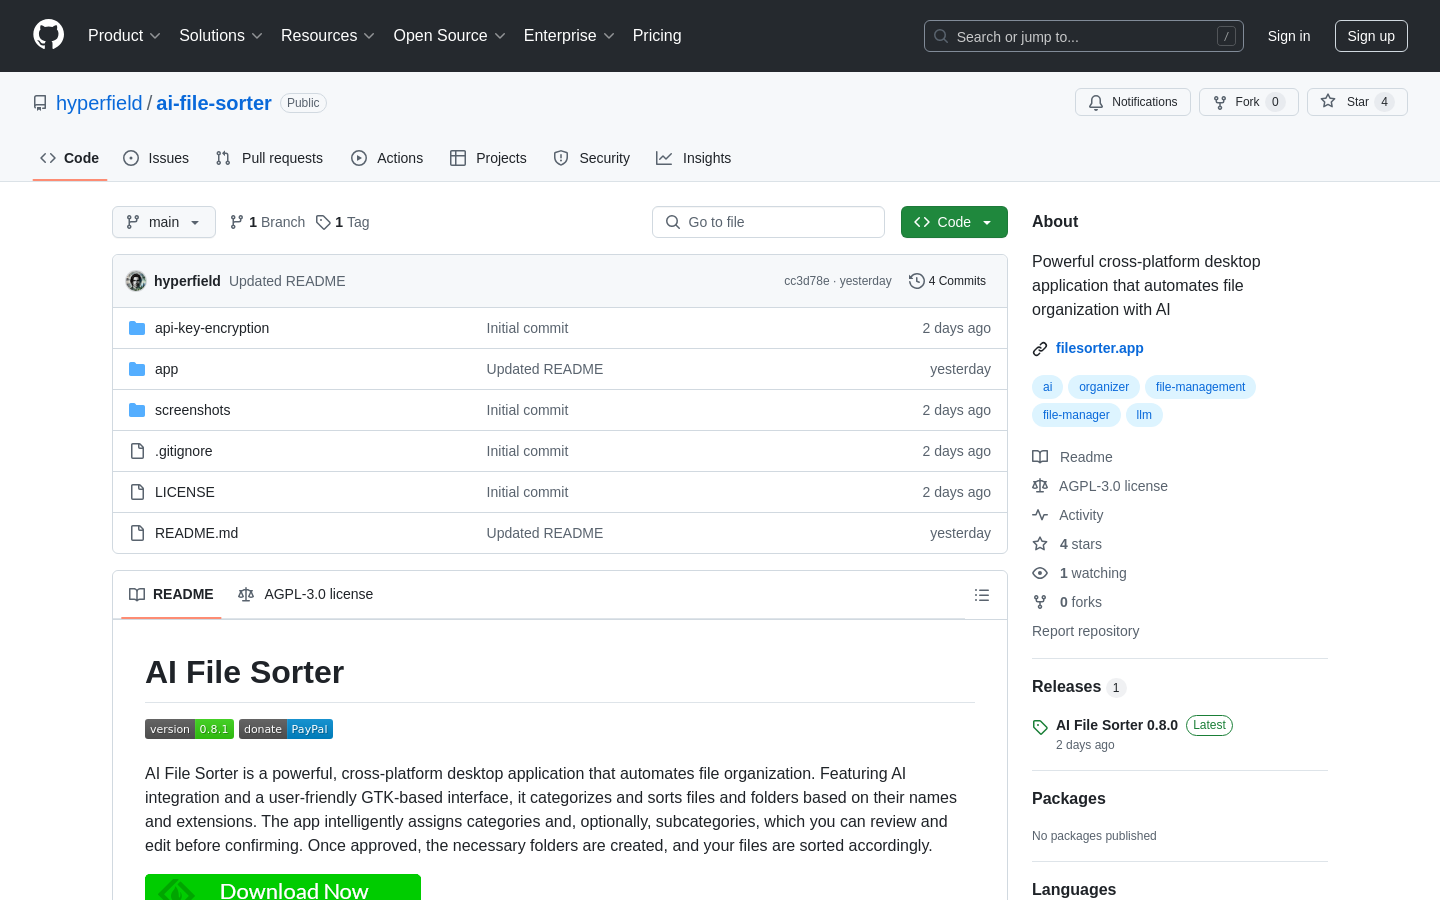
Task: Select the AGPL-3.0 license tab
Action: click(305, 594)
